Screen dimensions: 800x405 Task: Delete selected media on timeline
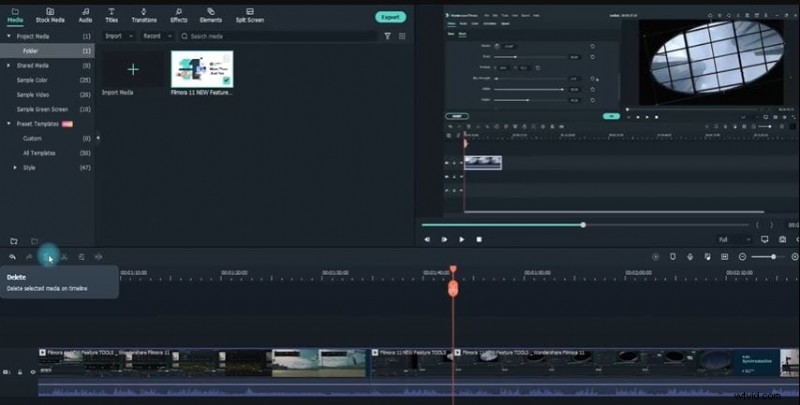pos(47,257)
